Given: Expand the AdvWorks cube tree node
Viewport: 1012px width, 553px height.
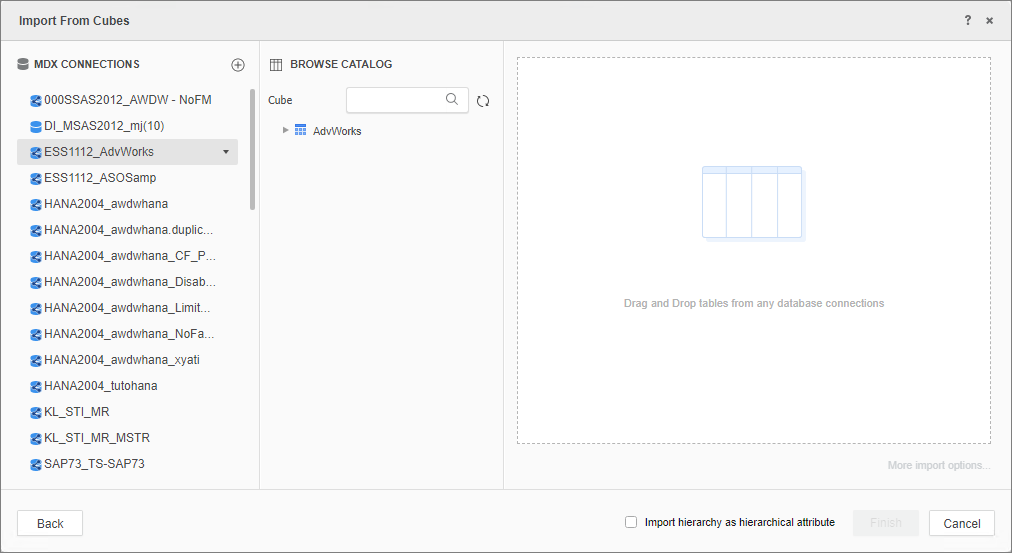Looking at the screenshot, I should click(286, 130).
